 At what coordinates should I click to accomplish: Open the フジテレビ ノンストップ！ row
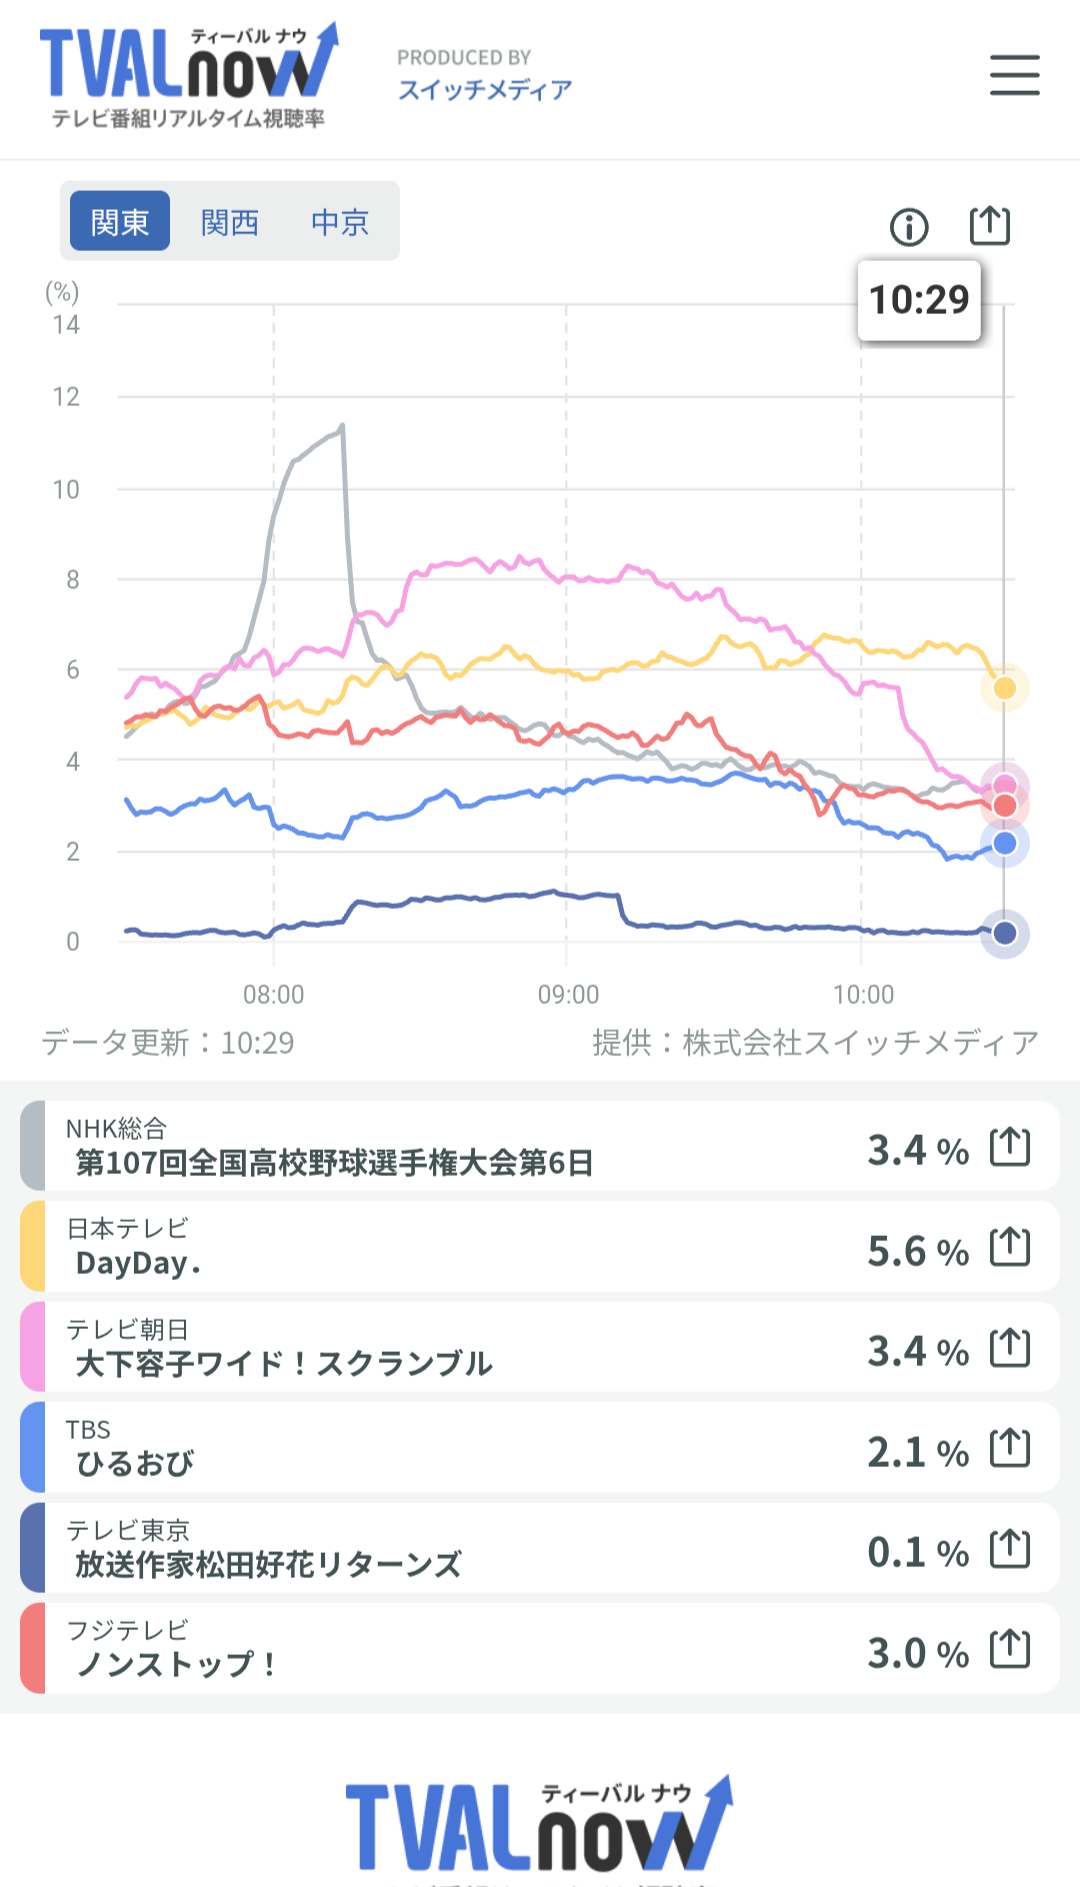tap(540, 1649)
